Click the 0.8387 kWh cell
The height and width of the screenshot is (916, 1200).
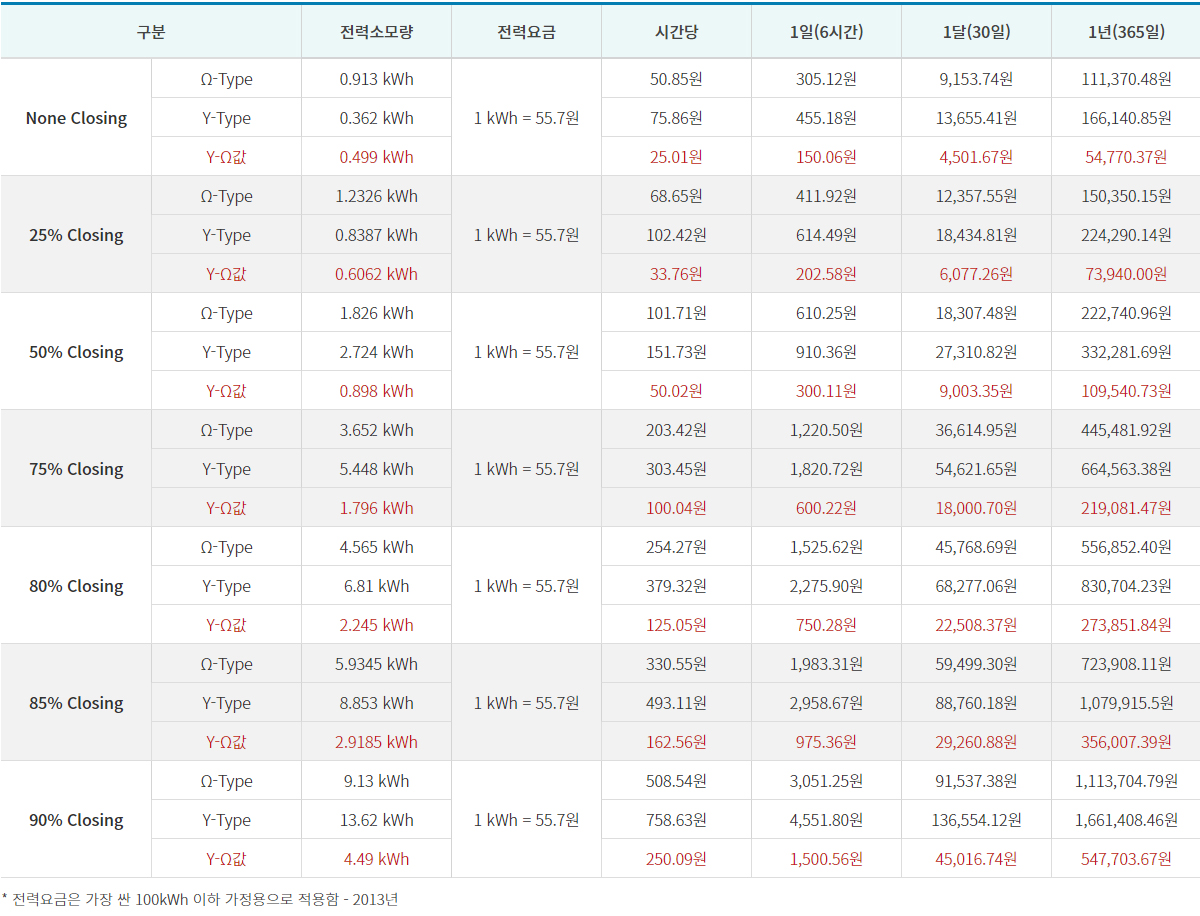tap(376, 235)
